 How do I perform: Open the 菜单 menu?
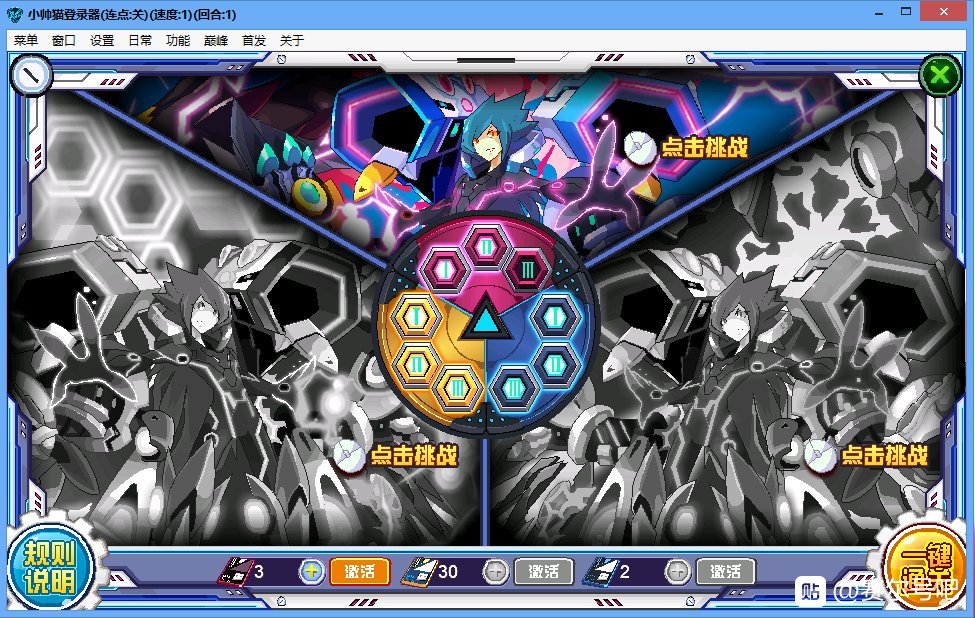(25, 40)
